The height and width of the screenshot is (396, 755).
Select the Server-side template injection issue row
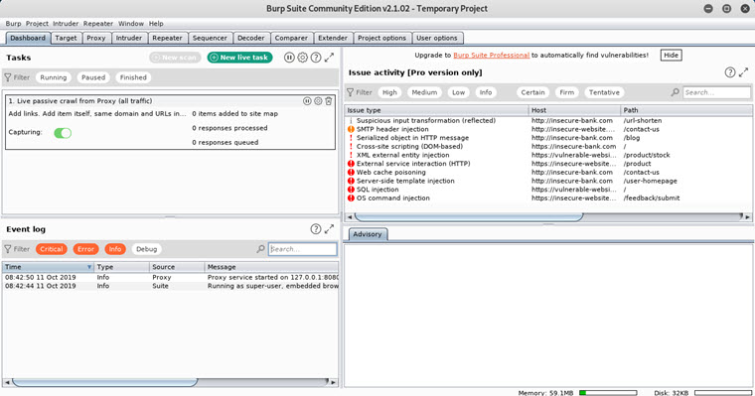pyautogui.click(x=548, y=181)
